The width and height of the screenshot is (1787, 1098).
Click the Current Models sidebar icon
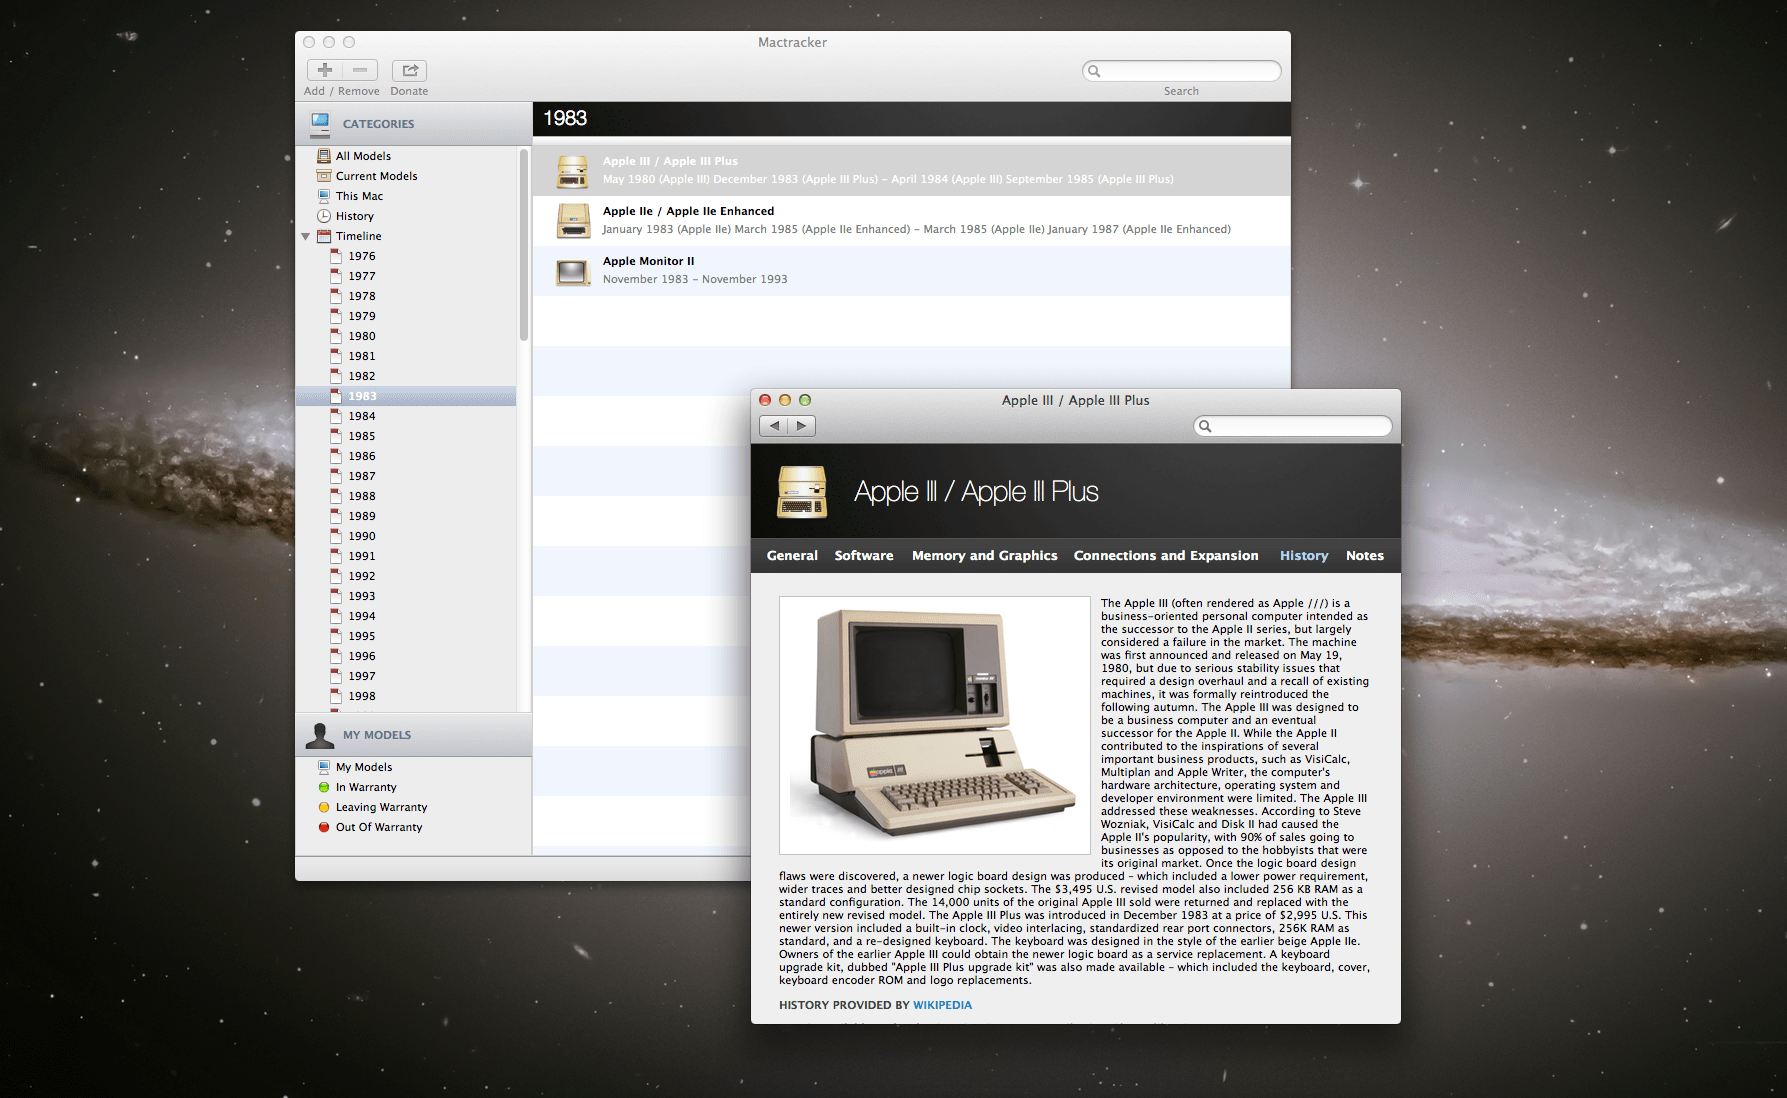point(325,176)
